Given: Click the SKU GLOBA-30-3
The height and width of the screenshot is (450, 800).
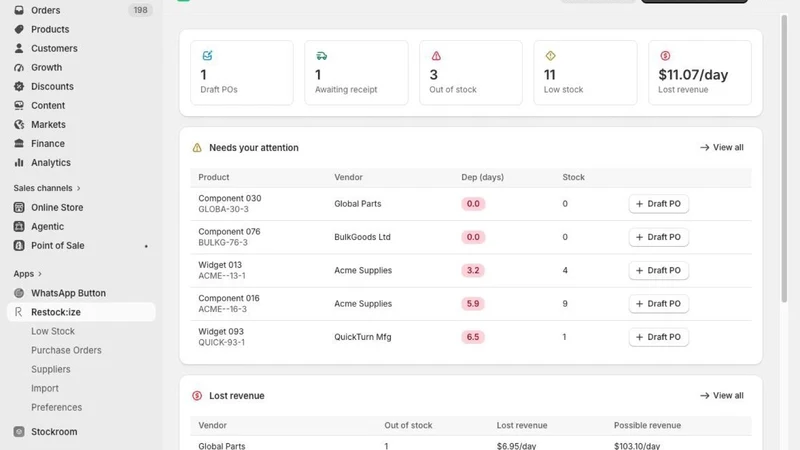Looking at the screenshot, I should [x=223, y=209].
